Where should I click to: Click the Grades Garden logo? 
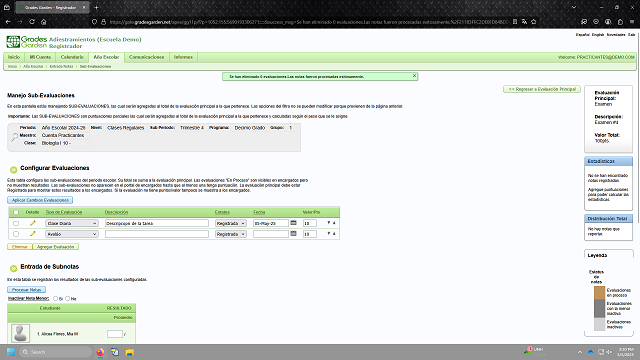[27, 42]
